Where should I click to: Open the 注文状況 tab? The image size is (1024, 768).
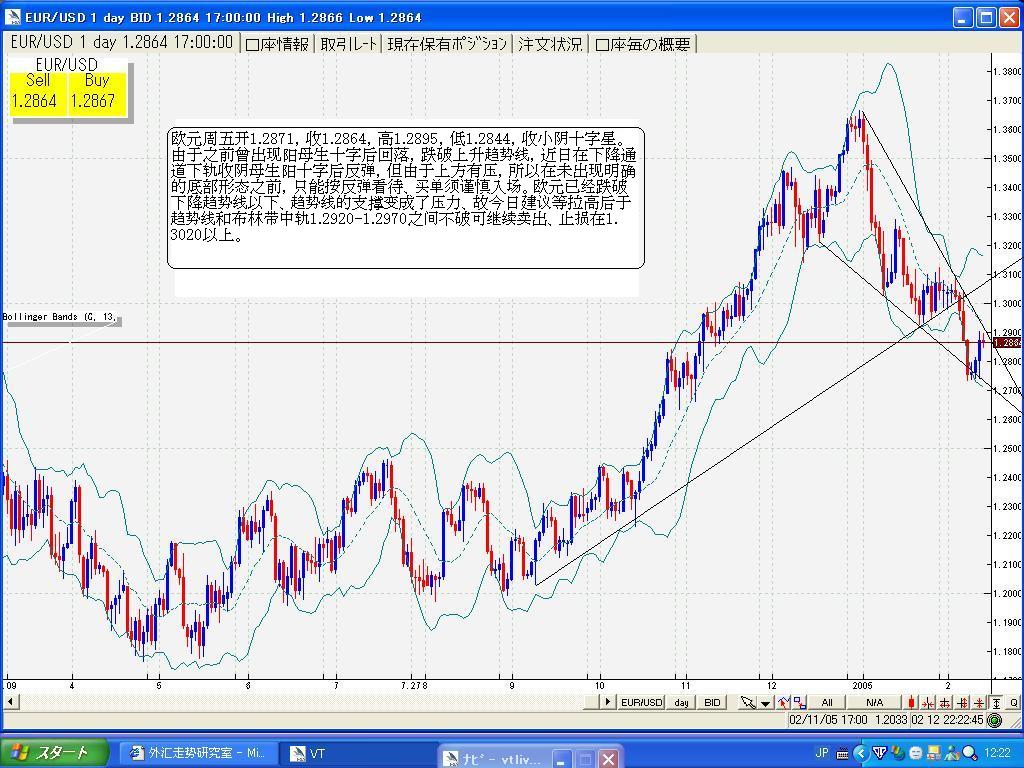coord(550,44)
